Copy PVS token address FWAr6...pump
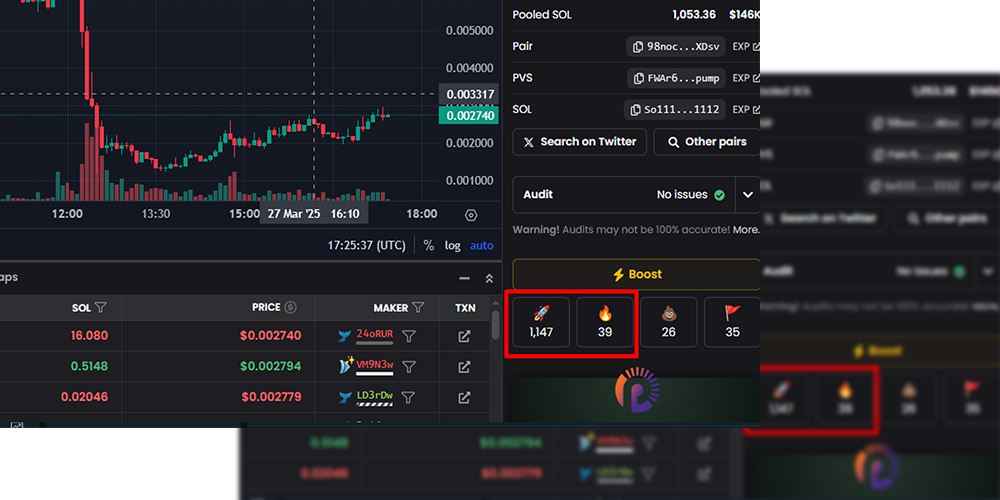The height and width of the screenshot is (500, 1000). 676,78
